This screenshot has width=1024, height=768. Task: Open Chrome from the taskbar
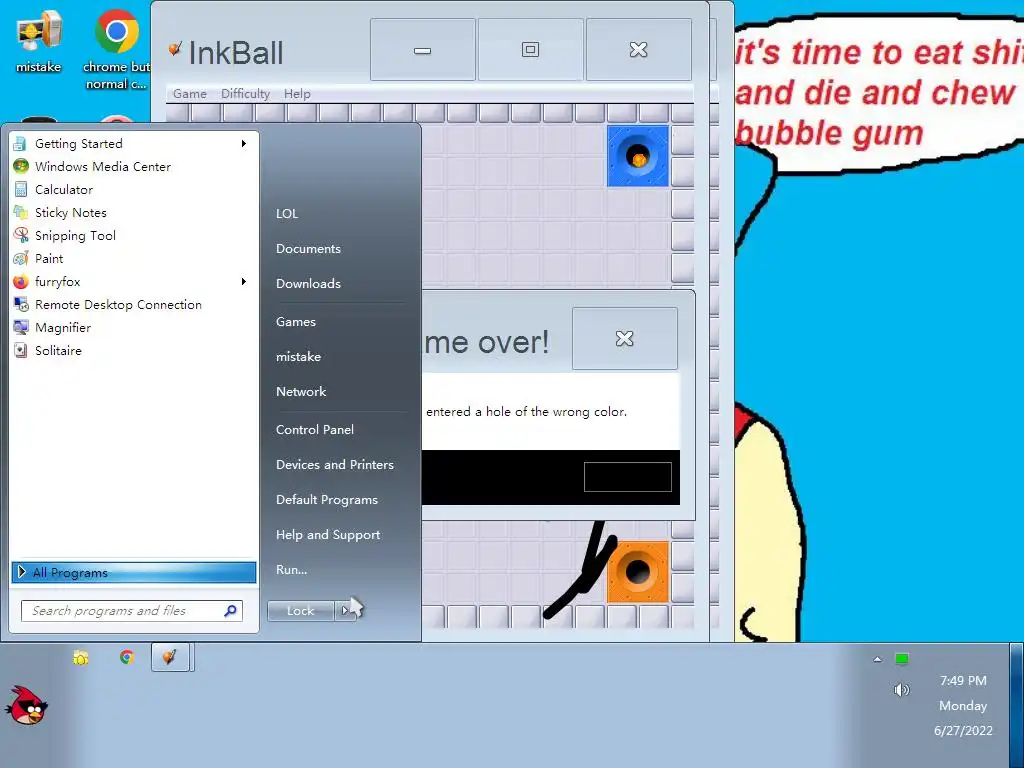[x=127, y=657]
